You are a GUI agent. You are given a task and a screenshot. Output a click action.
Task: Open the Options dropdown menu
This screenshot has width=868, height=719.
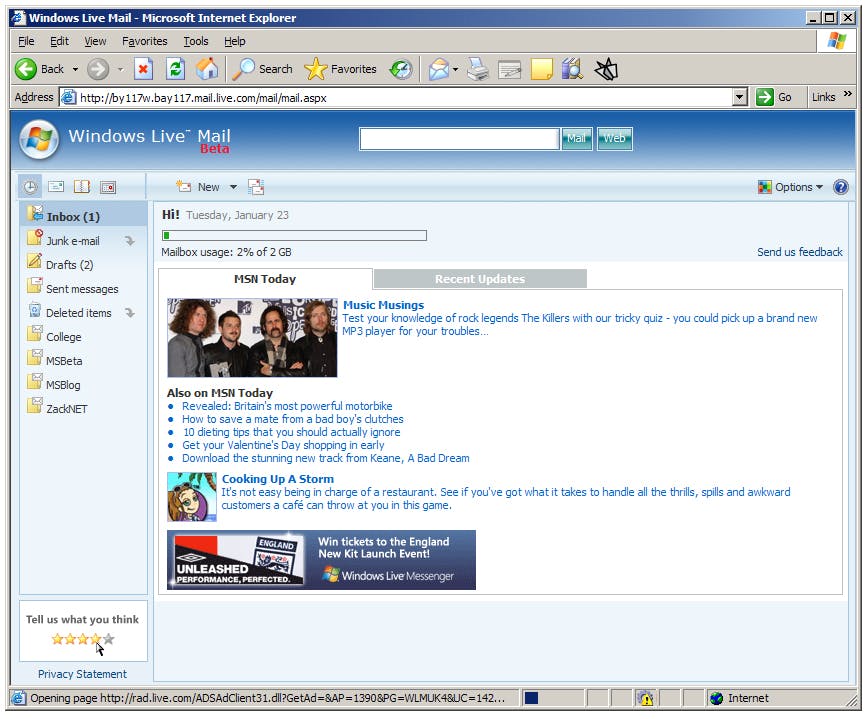tap(793, 187)
